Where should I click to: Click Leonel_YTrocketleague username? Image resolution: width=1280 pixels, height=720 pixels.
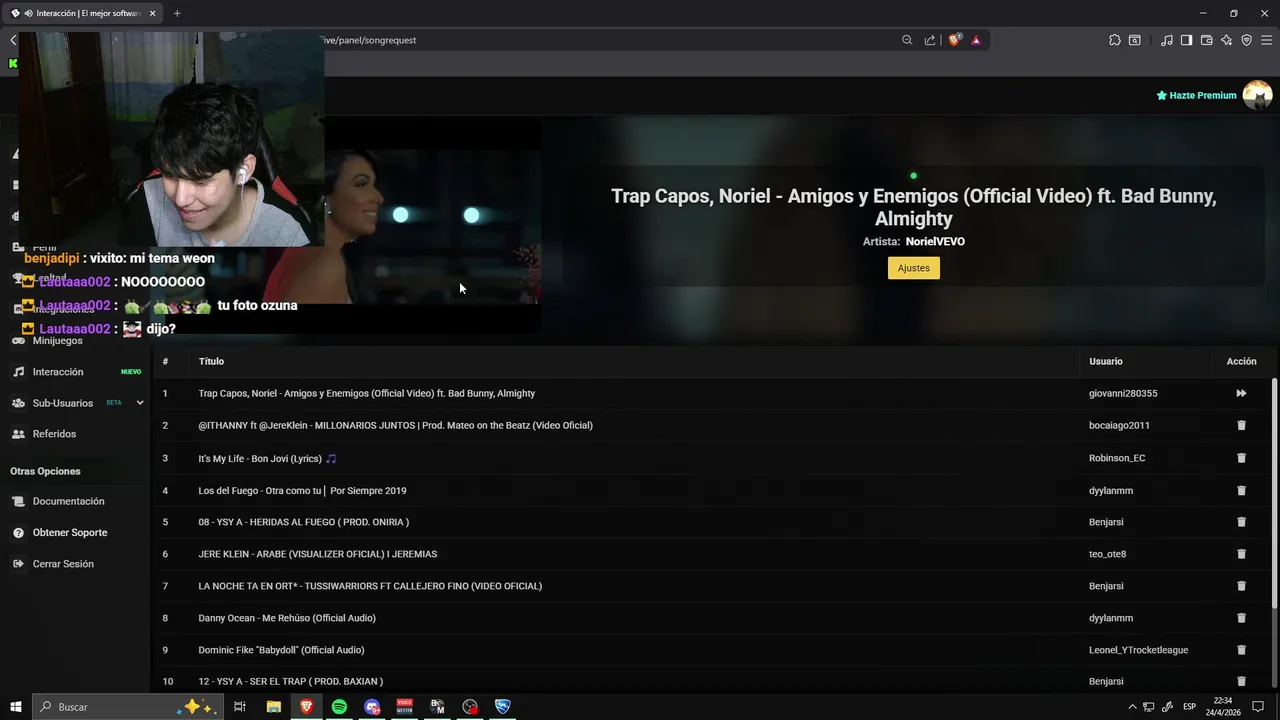pos(1138,650)
